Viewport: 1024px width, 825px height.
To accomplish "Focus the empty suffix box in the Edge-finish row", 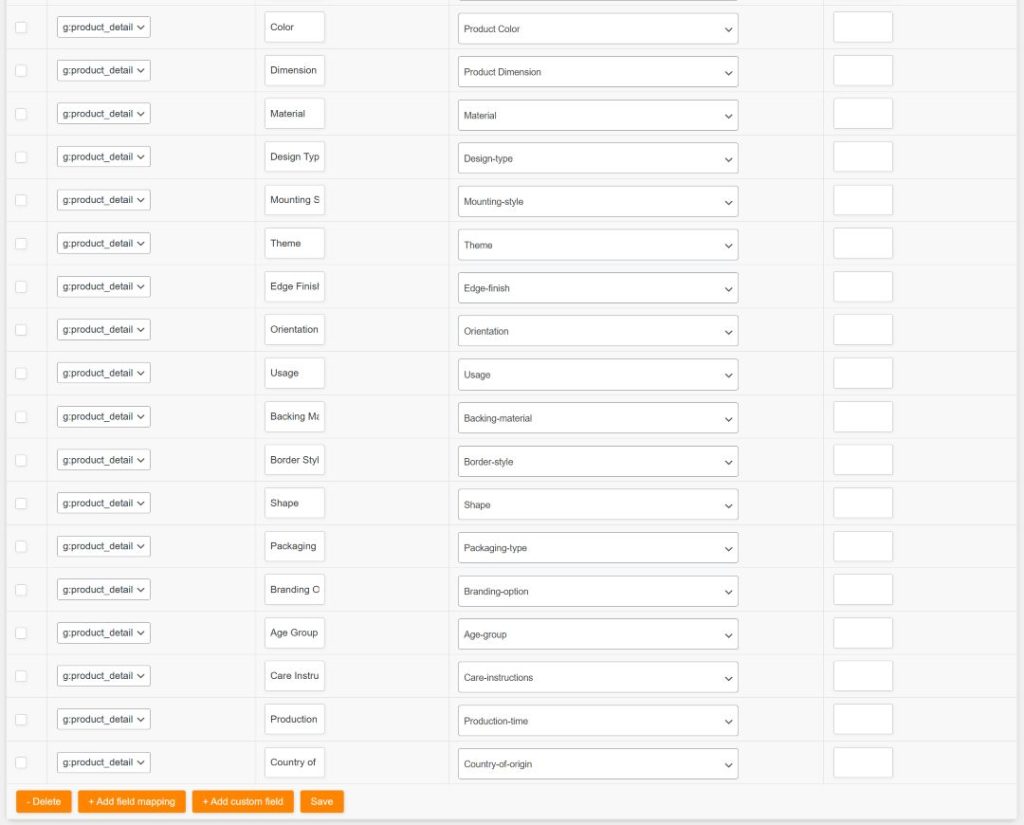I will click(x=863, y=287).
